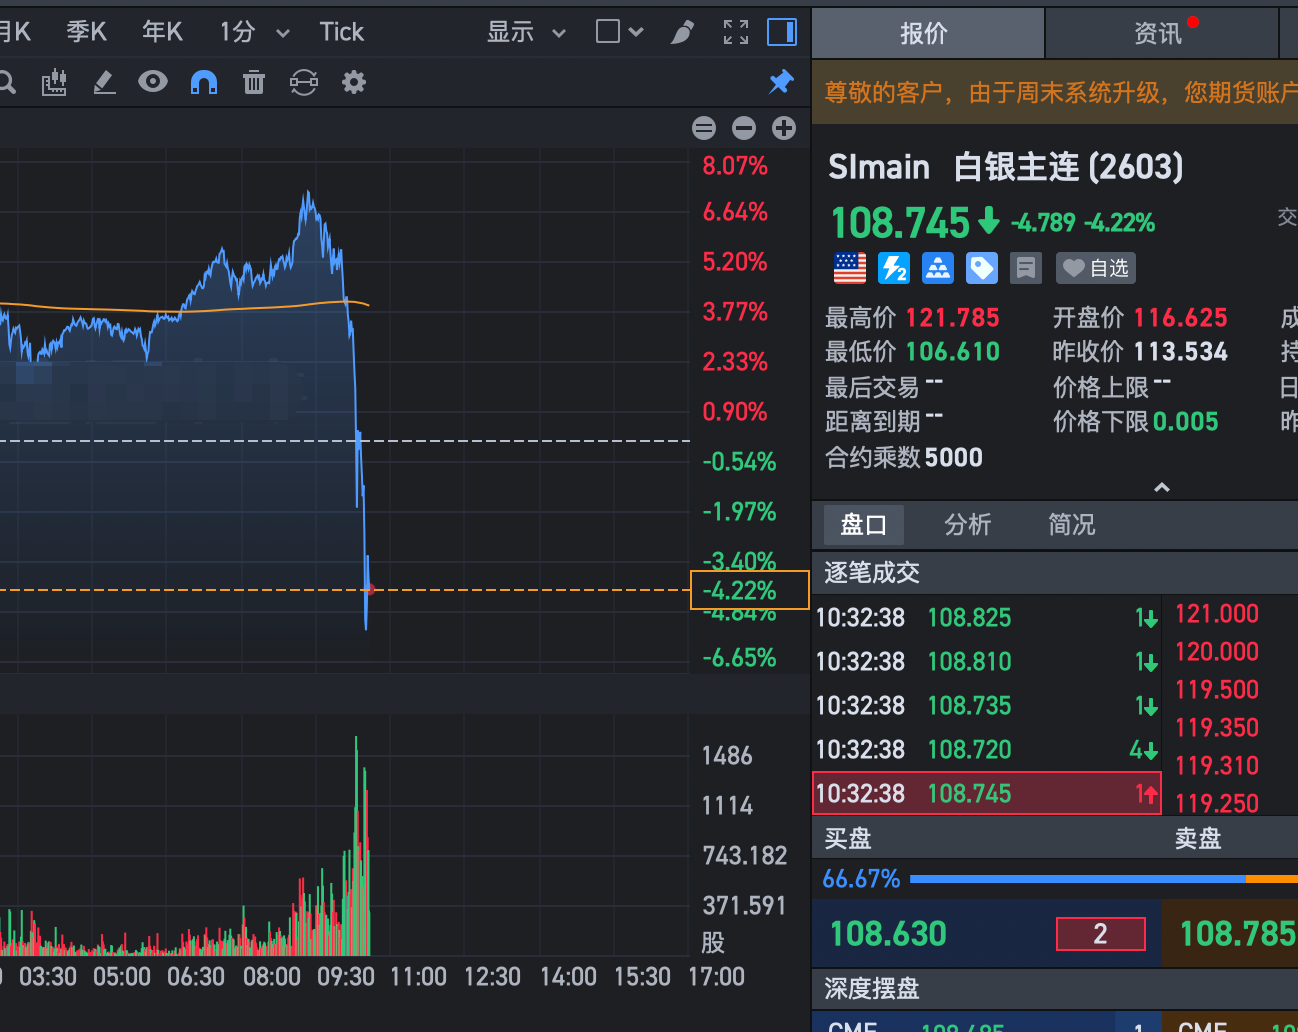Toggle the right side panel layout

click(782, 33)
